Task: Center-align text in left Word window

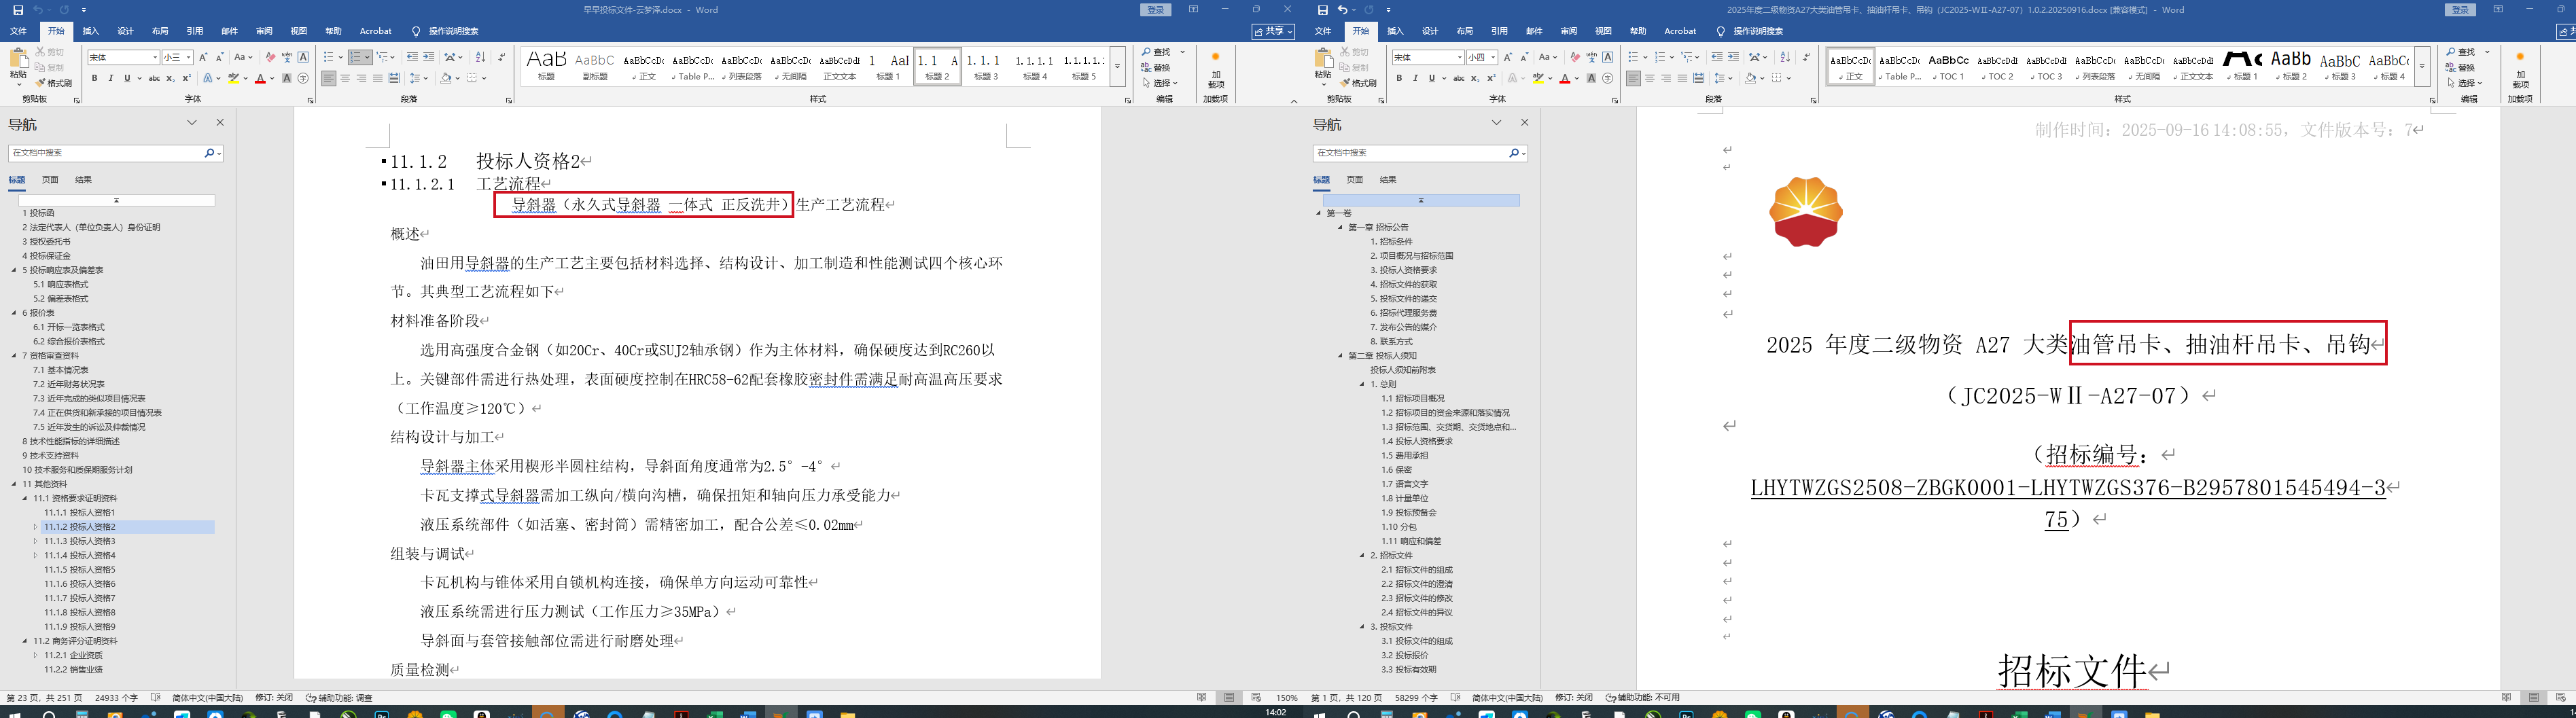Action: click(x=345, y=78)
